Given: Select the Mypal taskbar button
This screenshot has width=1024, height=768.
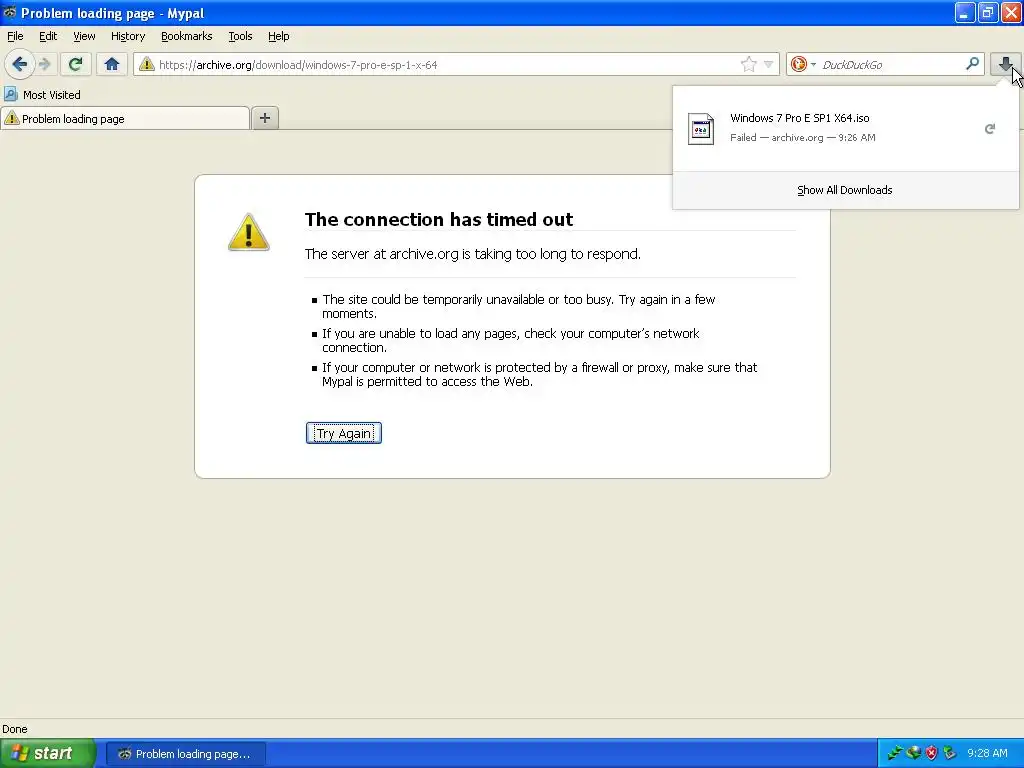Looking at the screenshot, I should pos(185,754).
